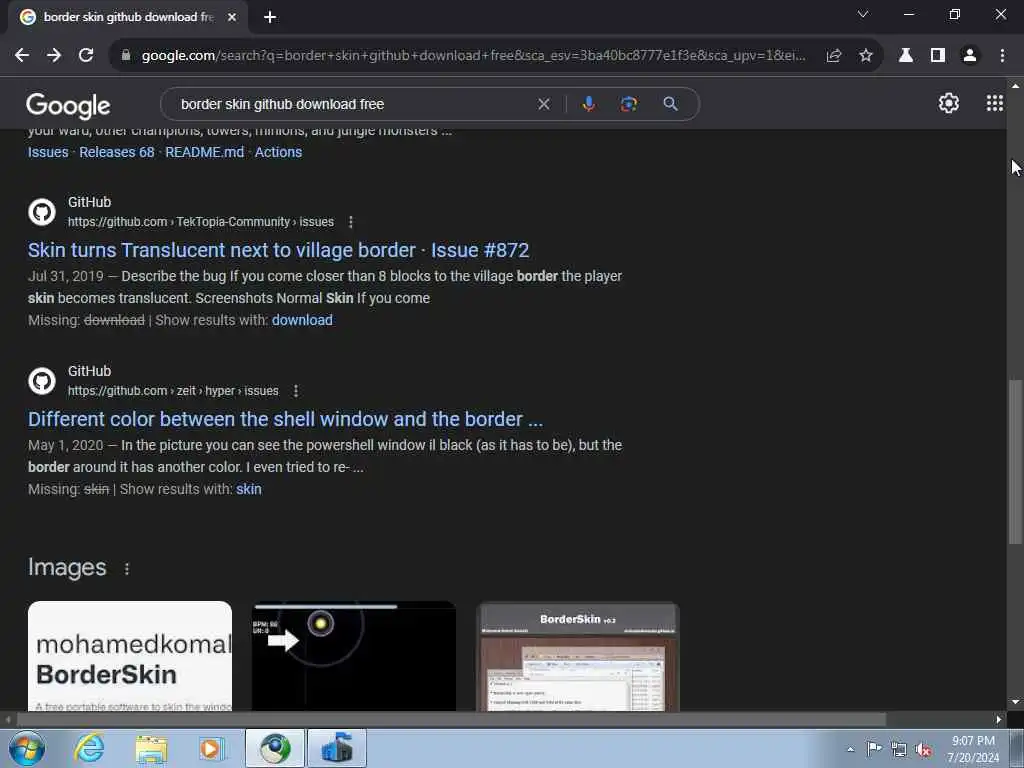Viewport: 1024px width, 768px height.
Task: Open Chrome three-dot menu
Action: click(1002, 56)
